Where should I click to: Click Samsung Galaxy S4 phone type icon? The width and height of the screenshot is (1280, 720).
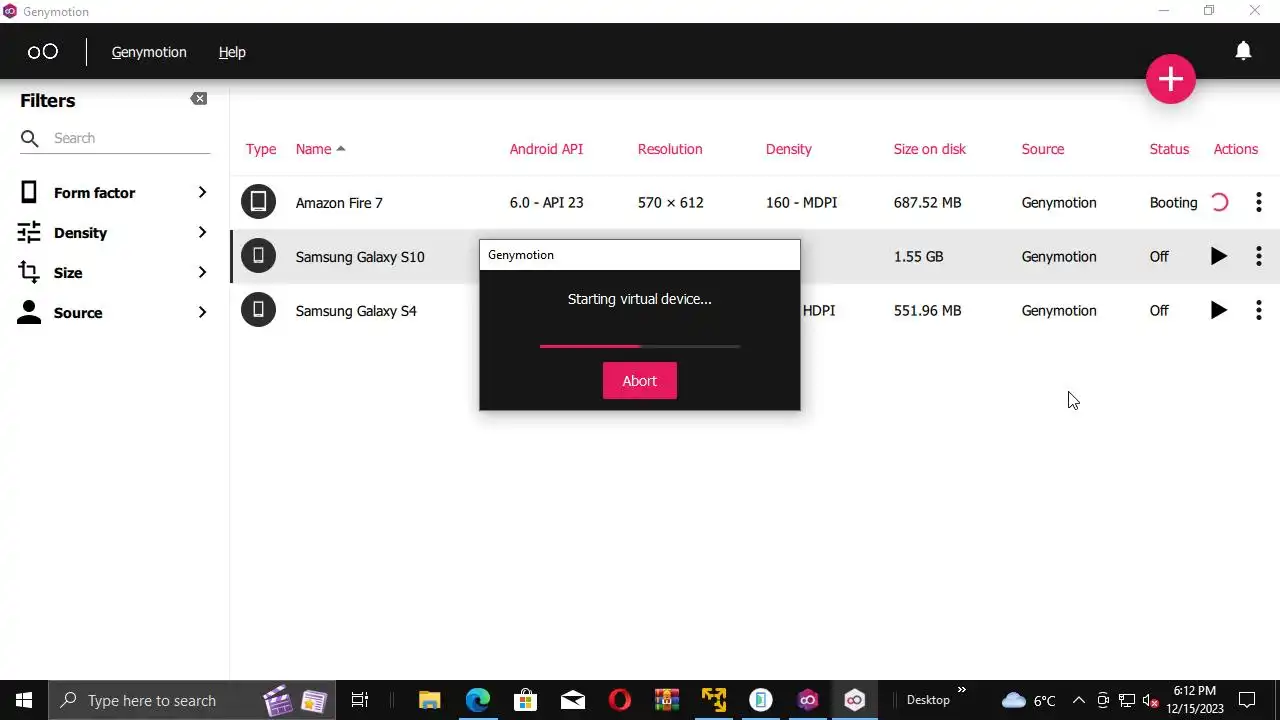point(258,310)
